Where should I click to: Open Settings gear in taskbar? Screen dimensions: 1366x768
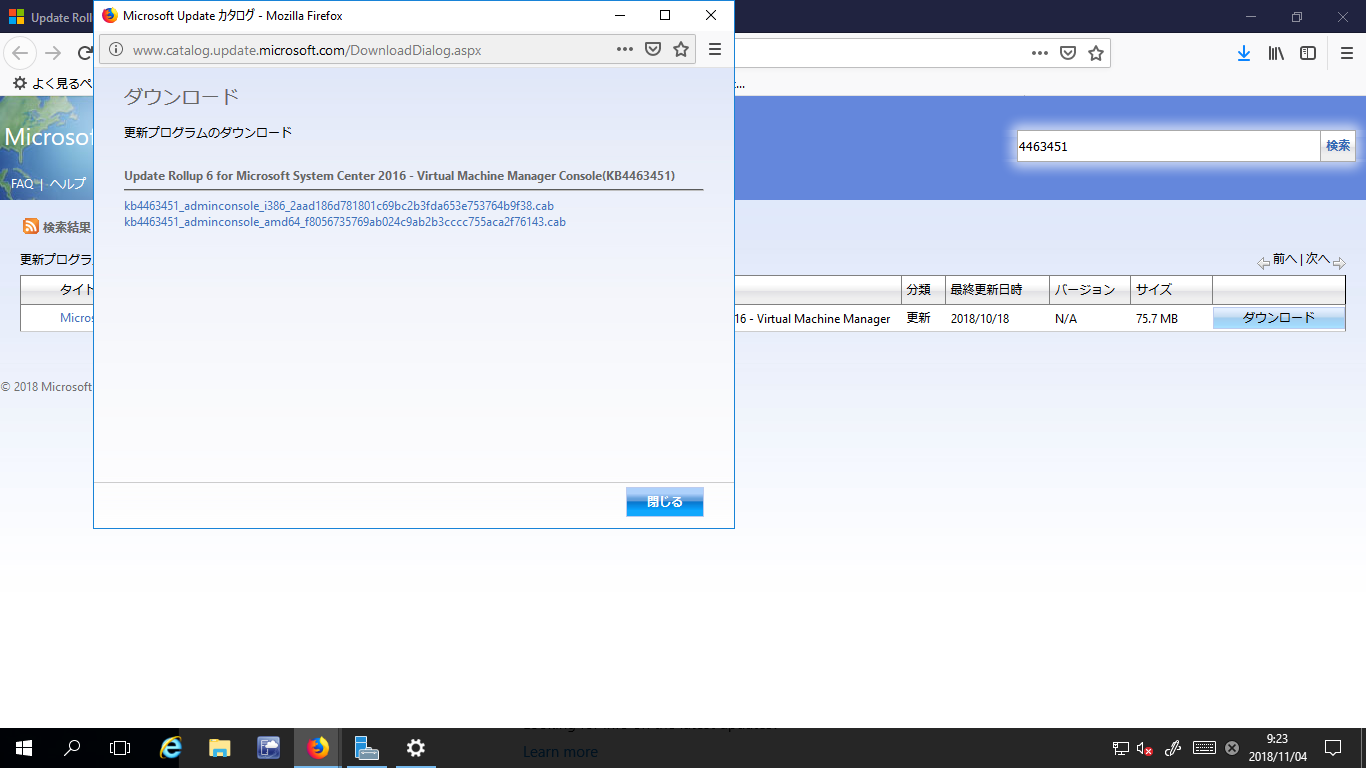pos(416,748)
